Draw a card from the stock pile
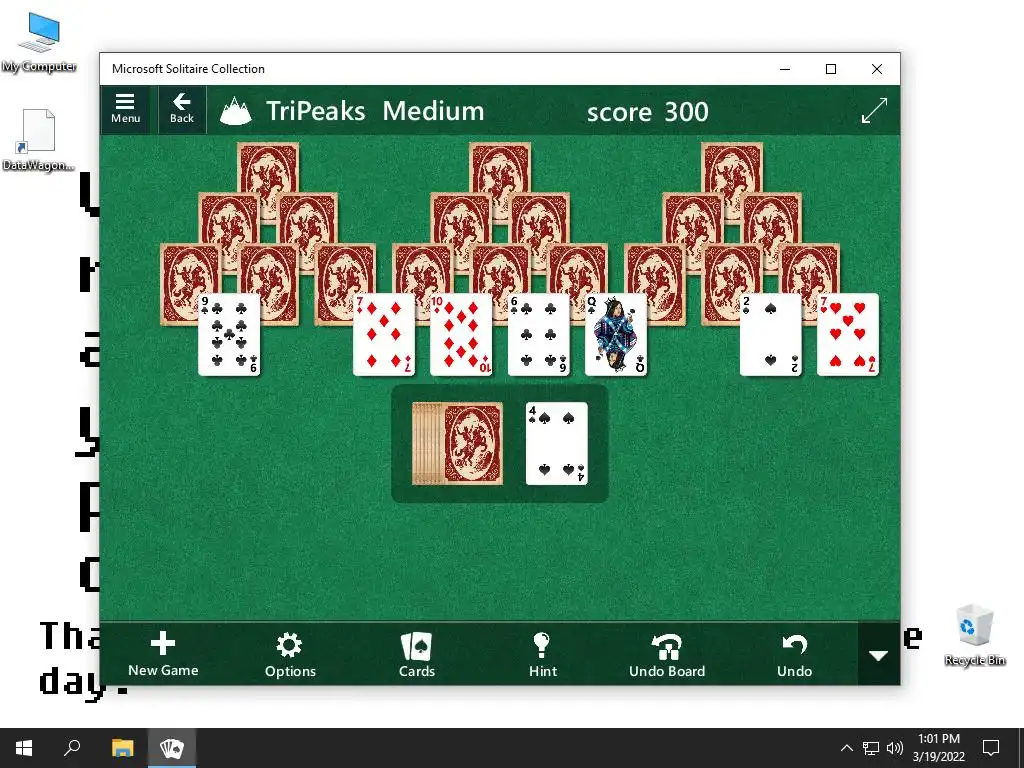1024x768 pixels. click(458, 443)
